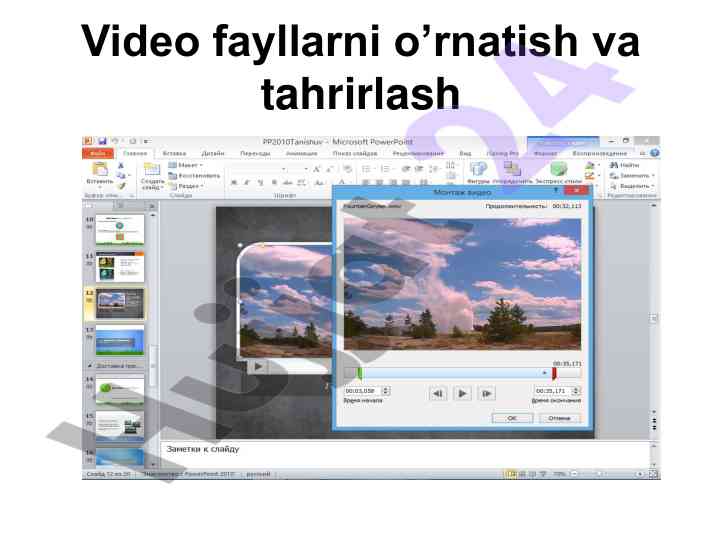Click the end time spinner arrows
This screenshot has width=720, height=540.
pos(577,391)
